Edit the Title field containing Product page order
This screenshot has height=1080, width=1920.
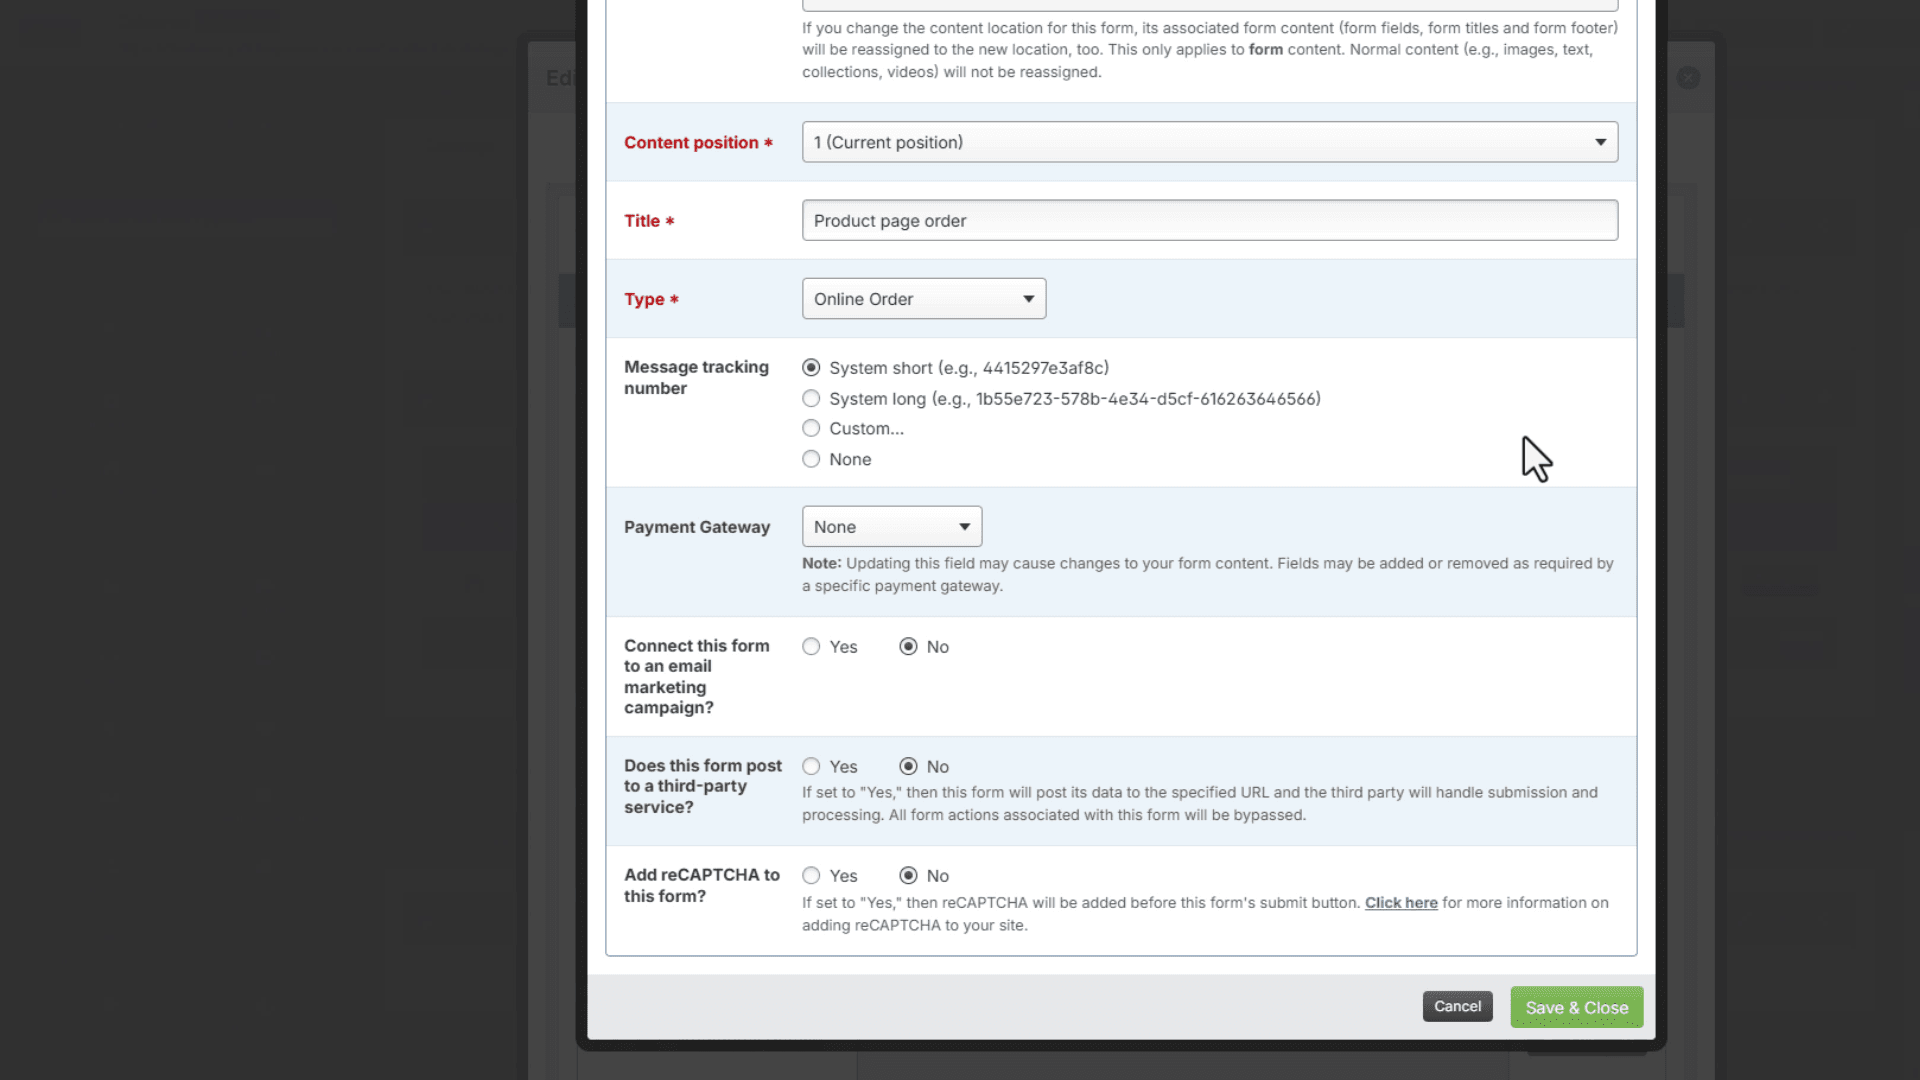(x=1210, y=220)
